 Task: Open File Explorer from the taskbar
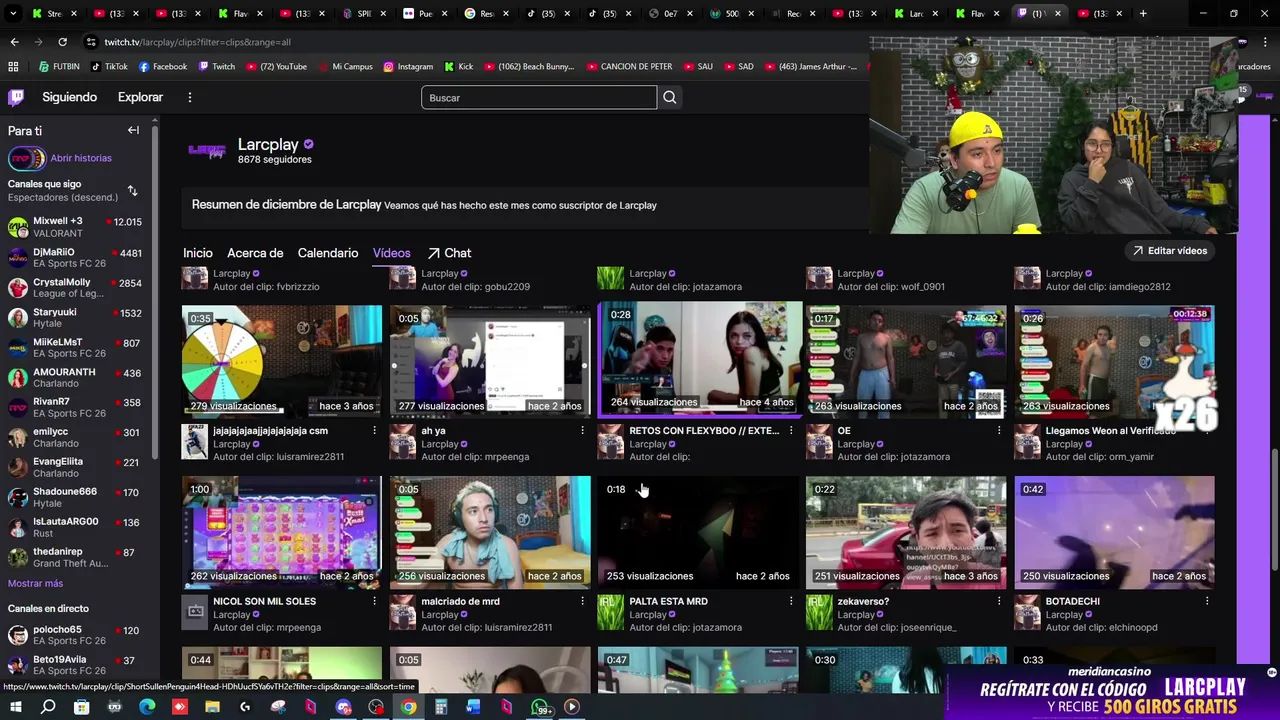pyautogui.click(x=212, y=707)
